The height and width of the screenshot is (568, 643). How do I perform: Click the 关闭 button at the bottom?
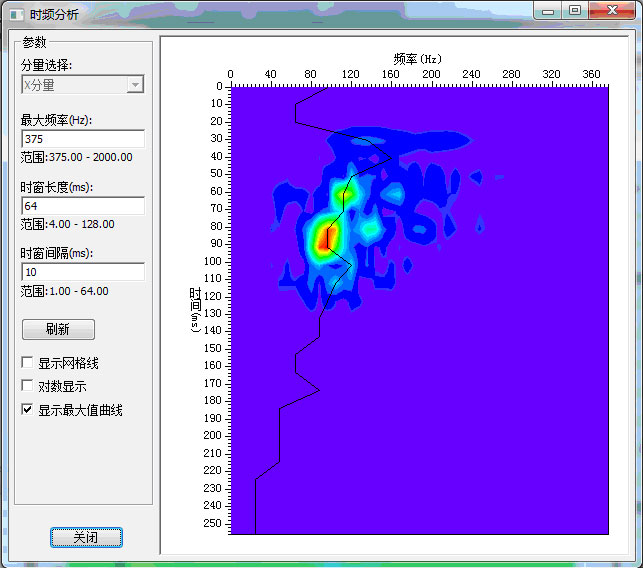click(86, 538)
